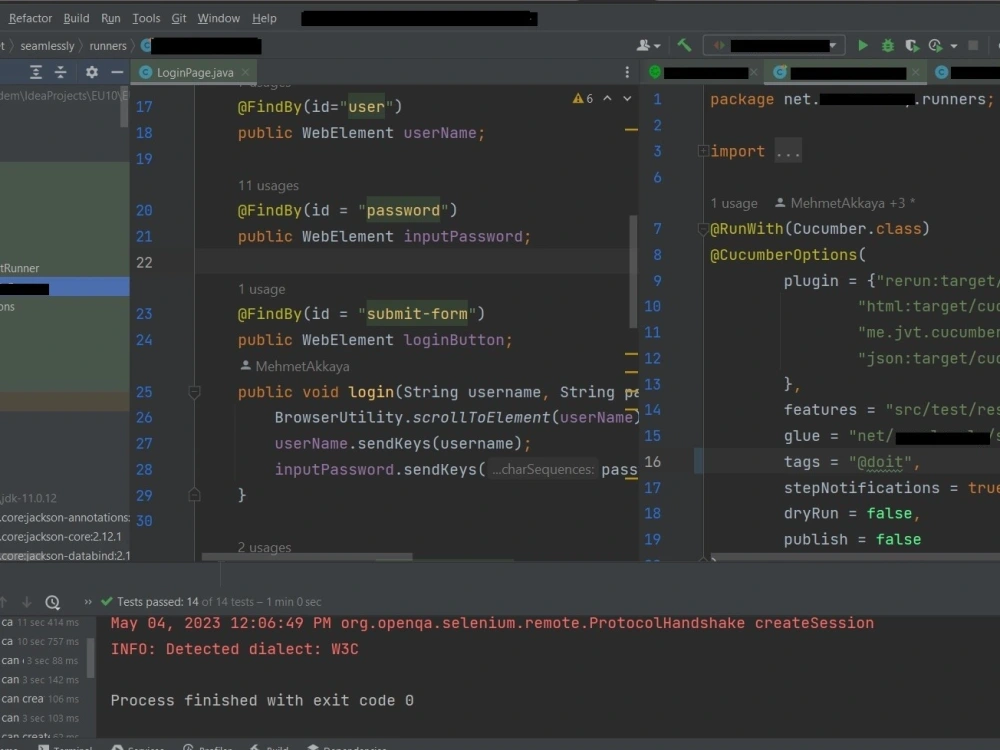Open the Tools menu
Viewport: 1000px width, 750px height.
pos(146,18)
